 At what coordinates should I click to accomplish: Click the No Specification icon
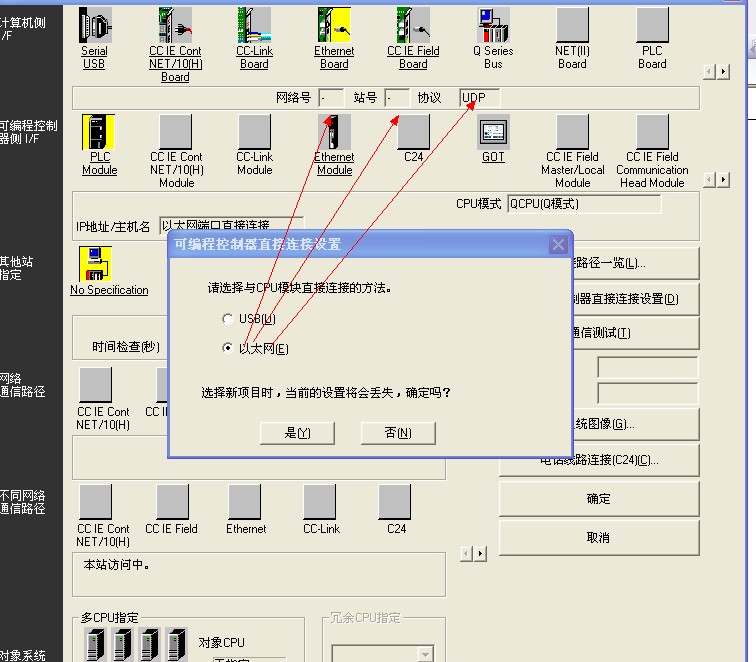[95, 264]
